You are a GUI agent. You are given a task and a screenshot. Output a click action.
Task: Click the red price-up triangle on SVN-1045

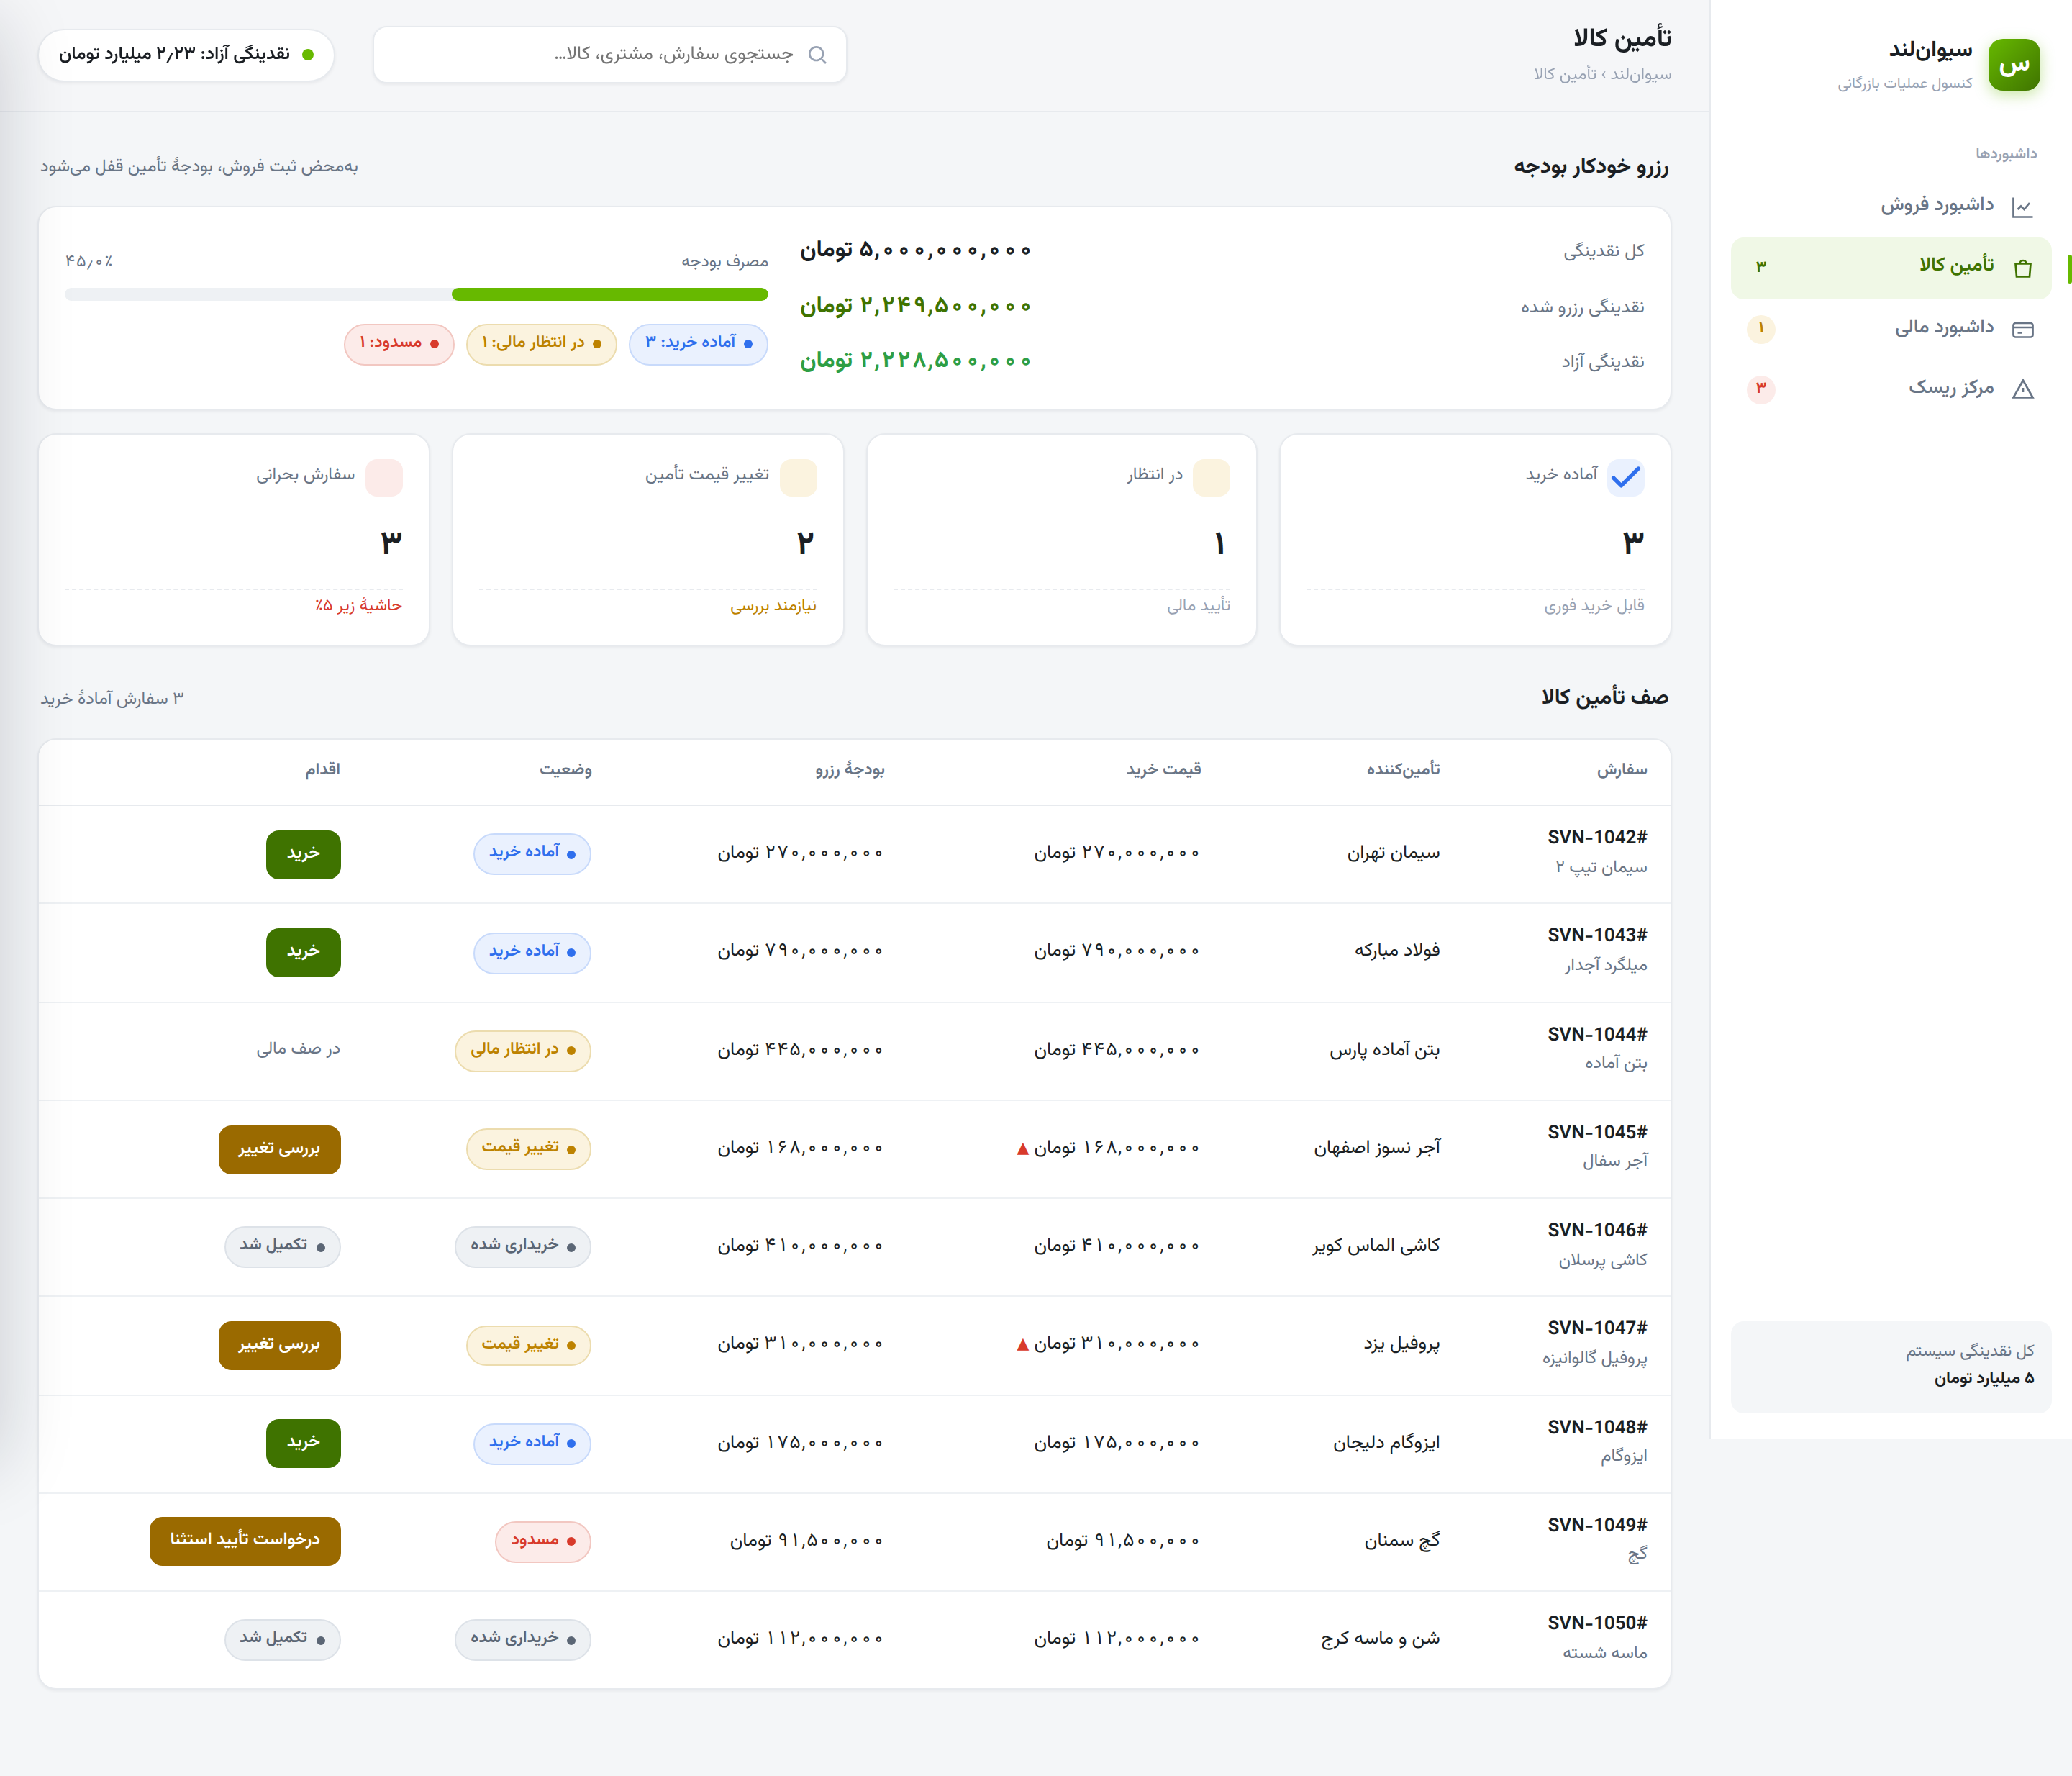[x=1022, y=1149]
